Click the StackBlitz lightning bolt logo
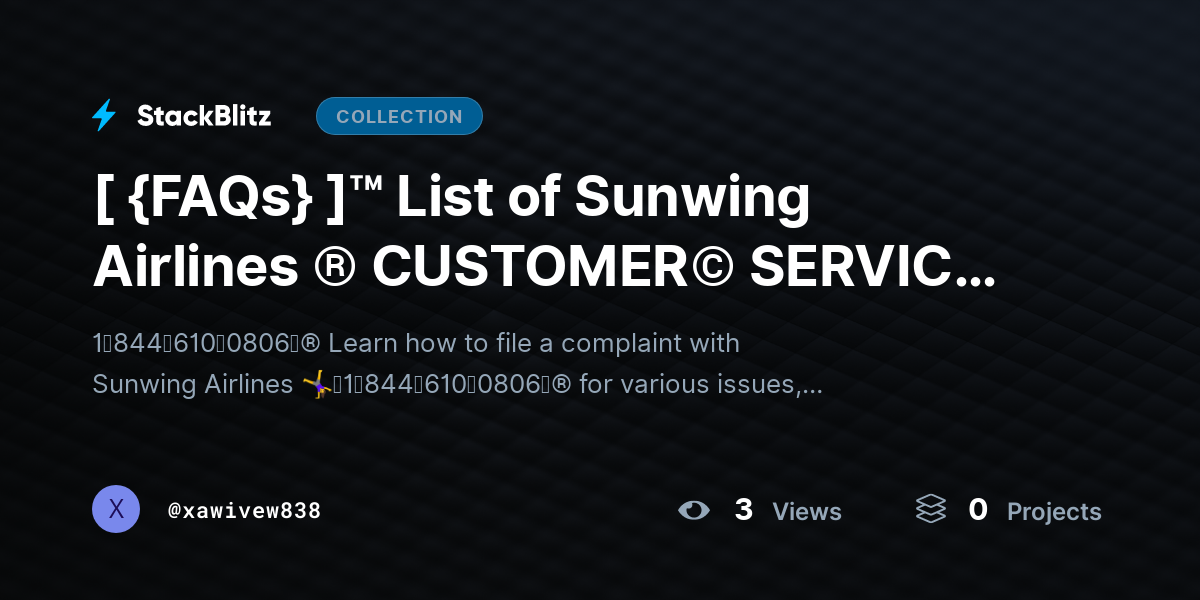Screen dimensions: 1200x600 [x=104, y=116]
